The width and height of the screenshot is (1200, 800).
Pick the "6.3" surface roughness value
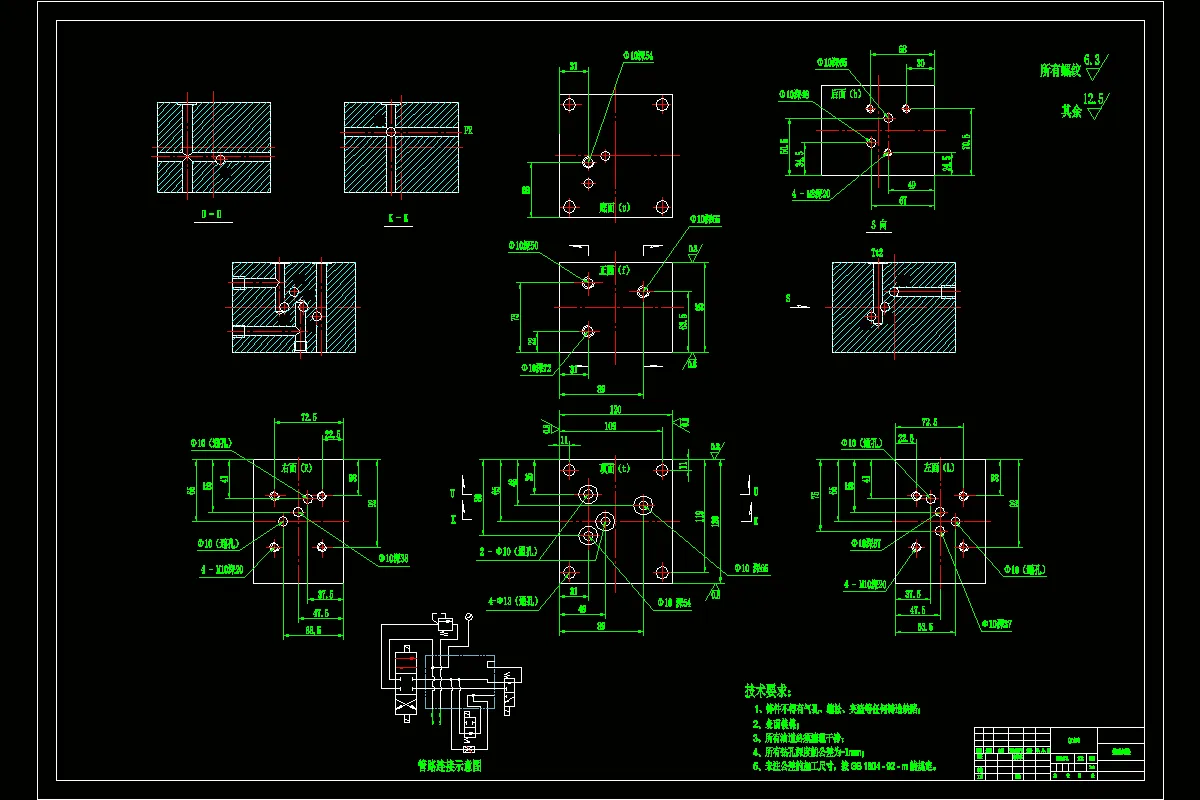[1092, 60]
